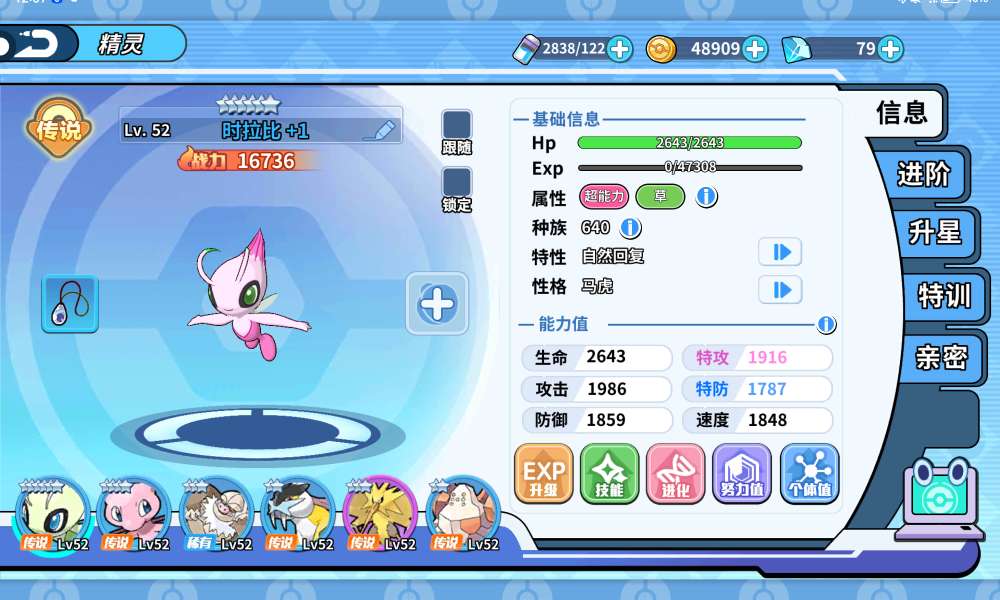Expand the 特性 自然回复 details arrow
This screenshot has height=600, width=1000.
(780, 252)
